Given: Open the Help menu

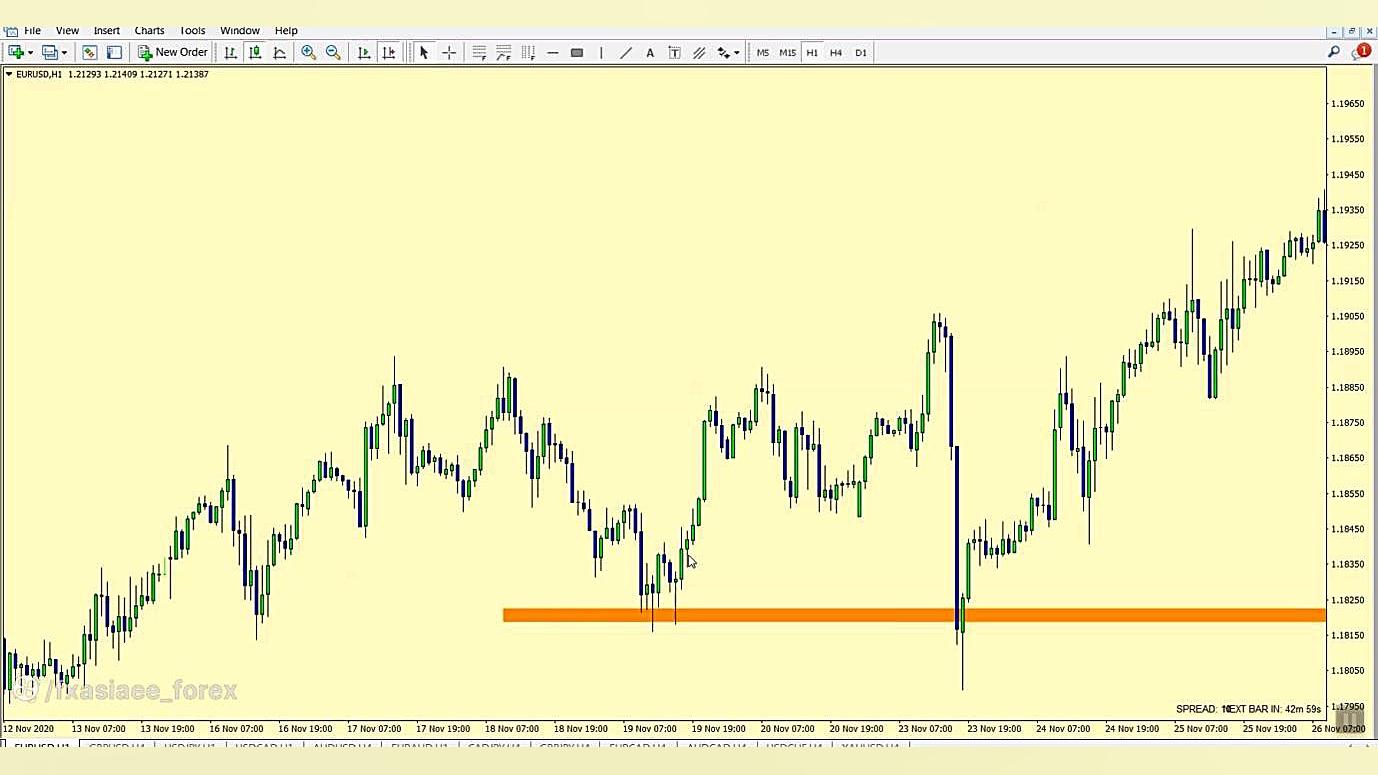Looking at the screenshot, I should click(x=286, y=31).
